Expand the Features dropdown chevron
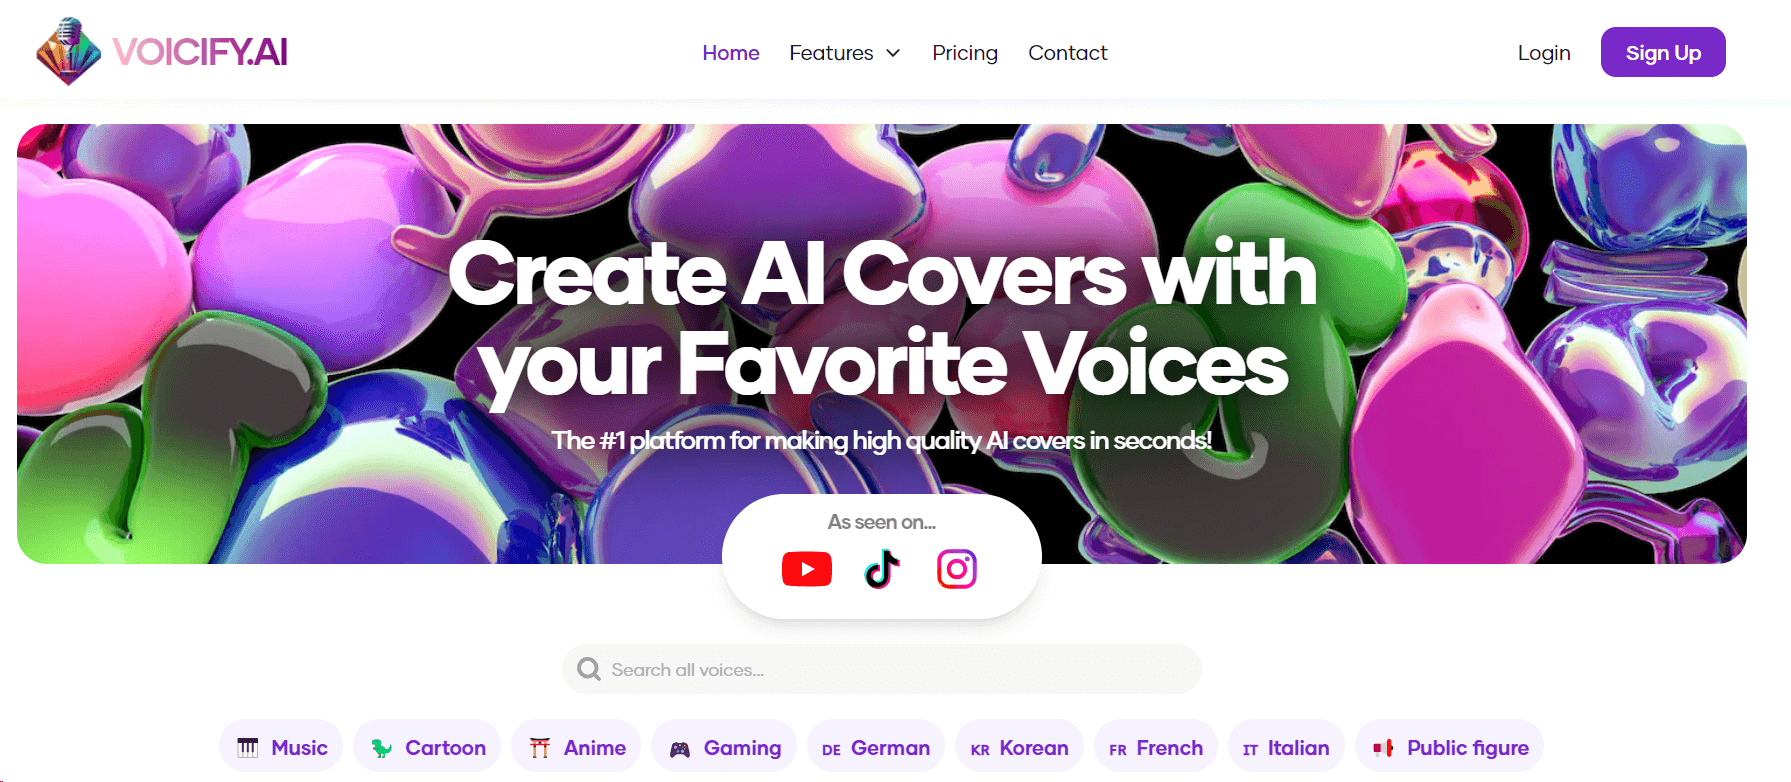 [x=893, y=53]
